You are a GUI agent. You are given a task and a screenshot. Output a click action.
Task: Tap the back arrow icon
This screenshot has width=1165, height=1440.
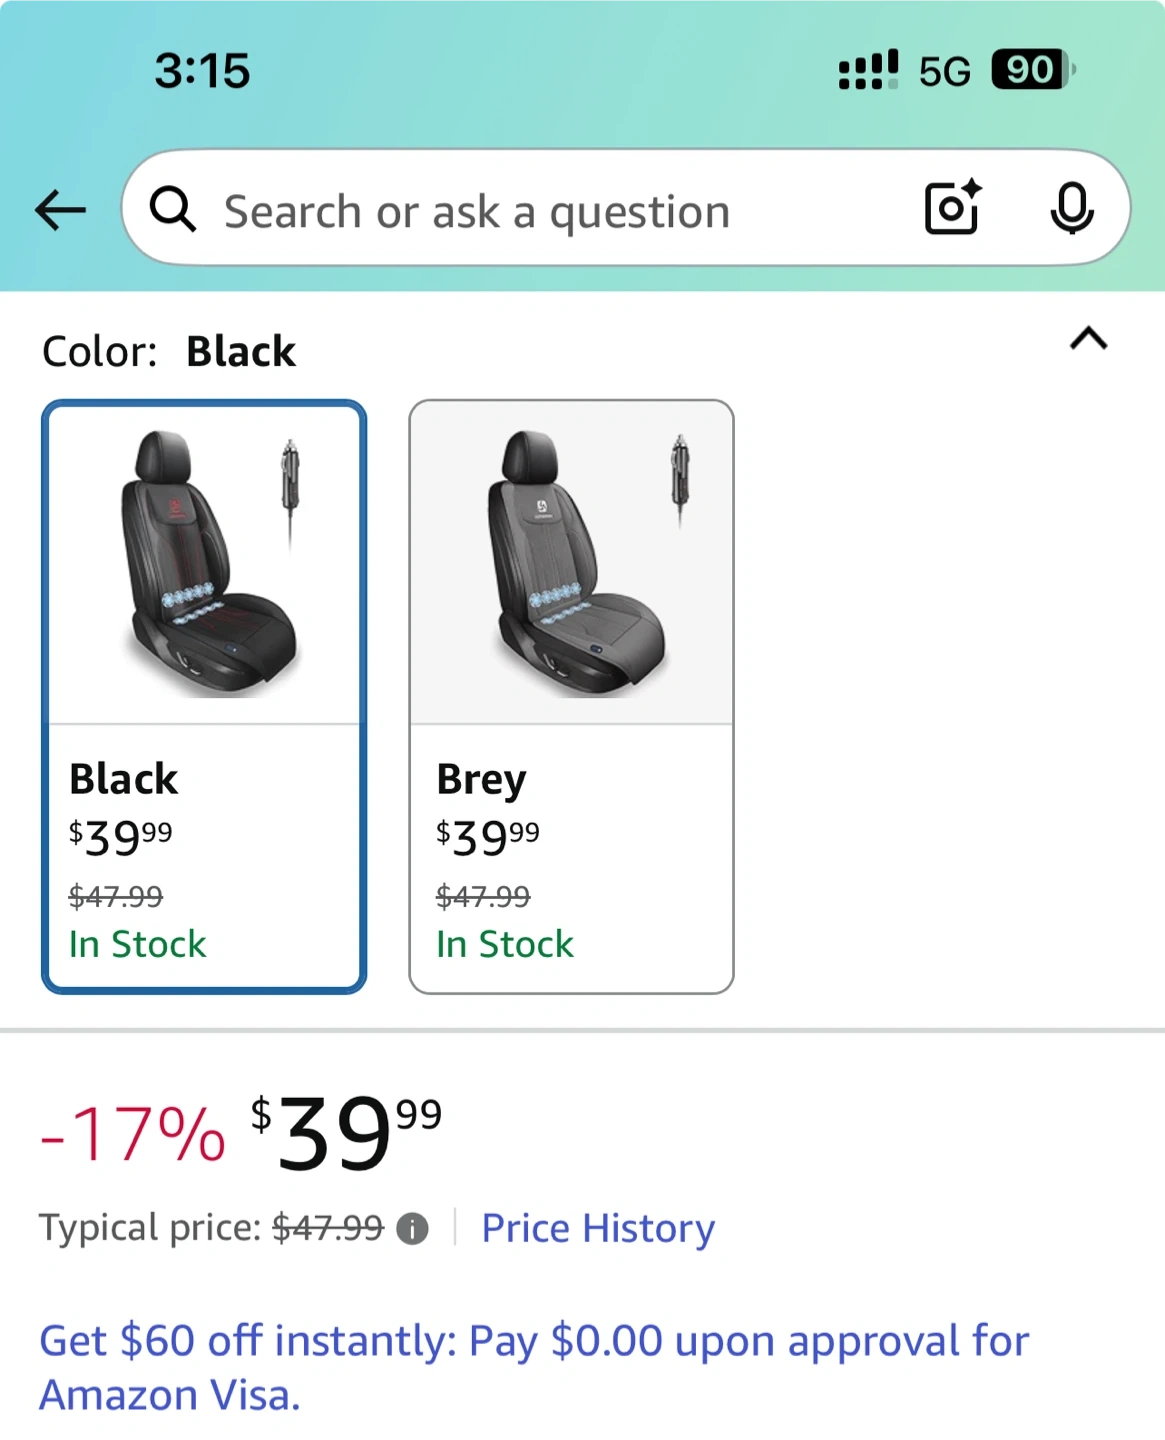pyautogui.click(x=61, y=210)
